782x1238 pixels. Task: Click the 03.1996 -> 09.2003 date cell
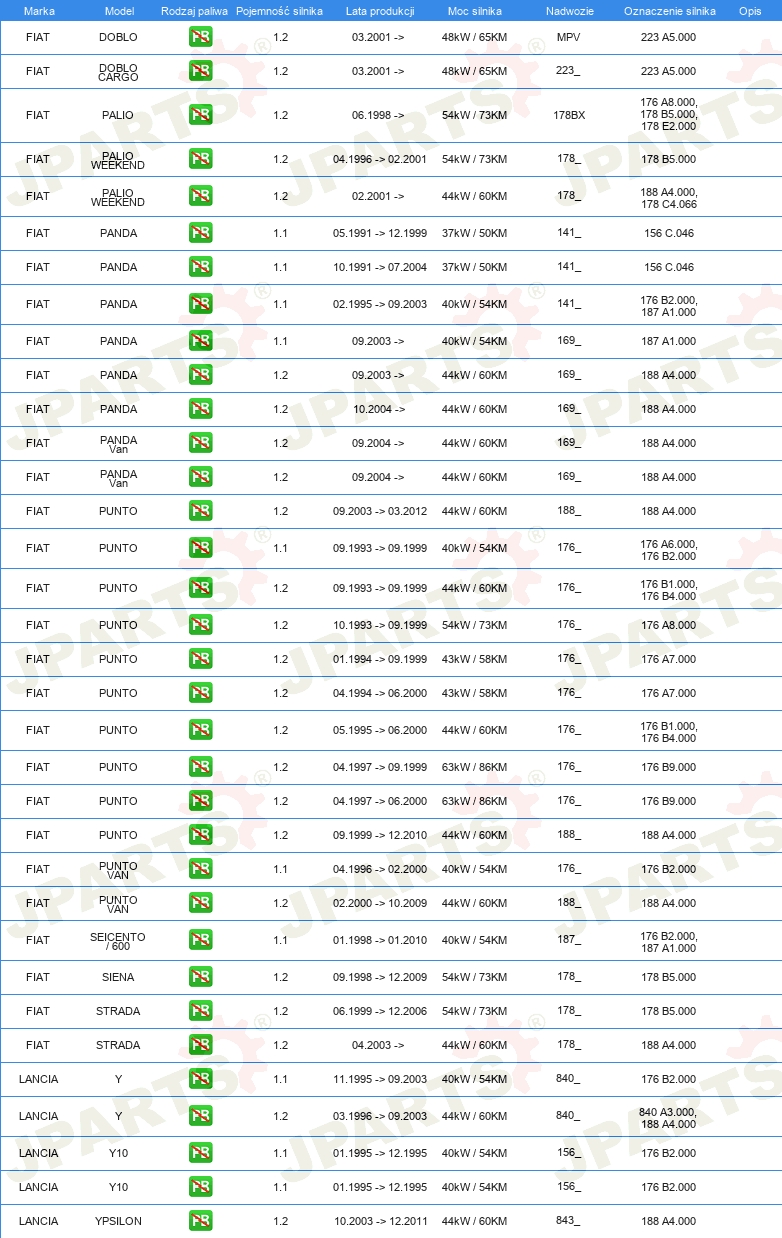380,1116
